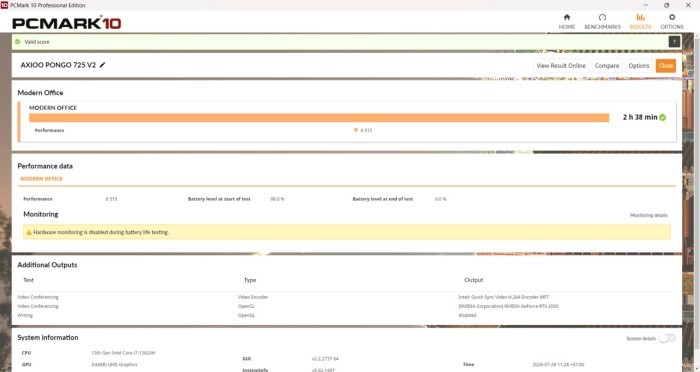Click the 'Battery level at start of test' label

(219, 199)
